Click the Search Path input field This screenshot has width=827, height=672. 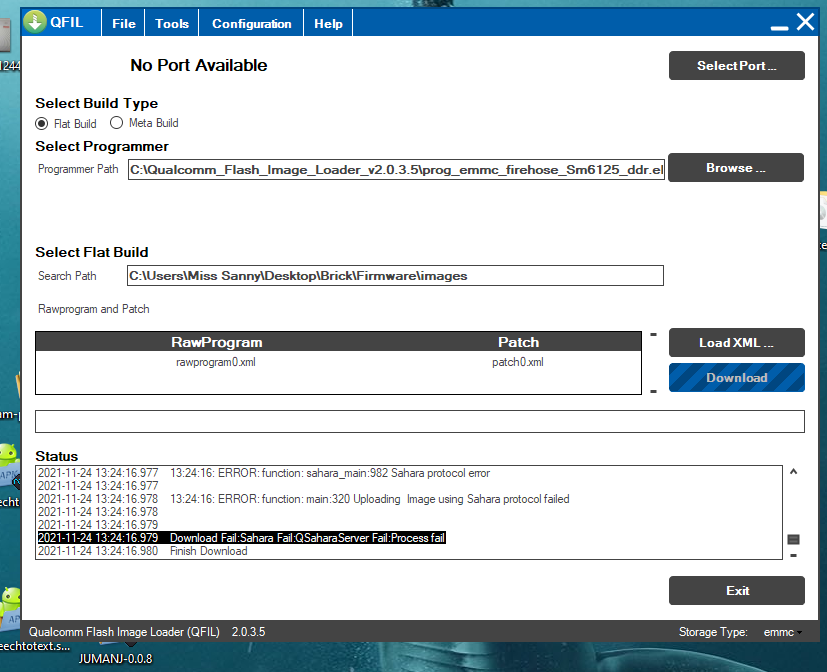pyautogui.click(x=395, y=275)
